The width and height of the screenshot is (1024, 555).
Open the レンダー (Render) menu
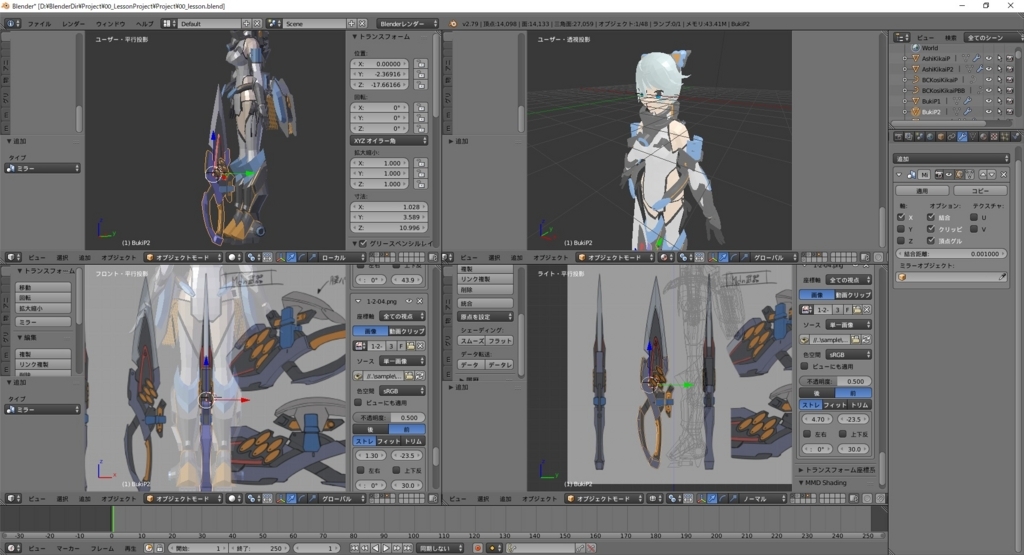click(x=73, y=24)
